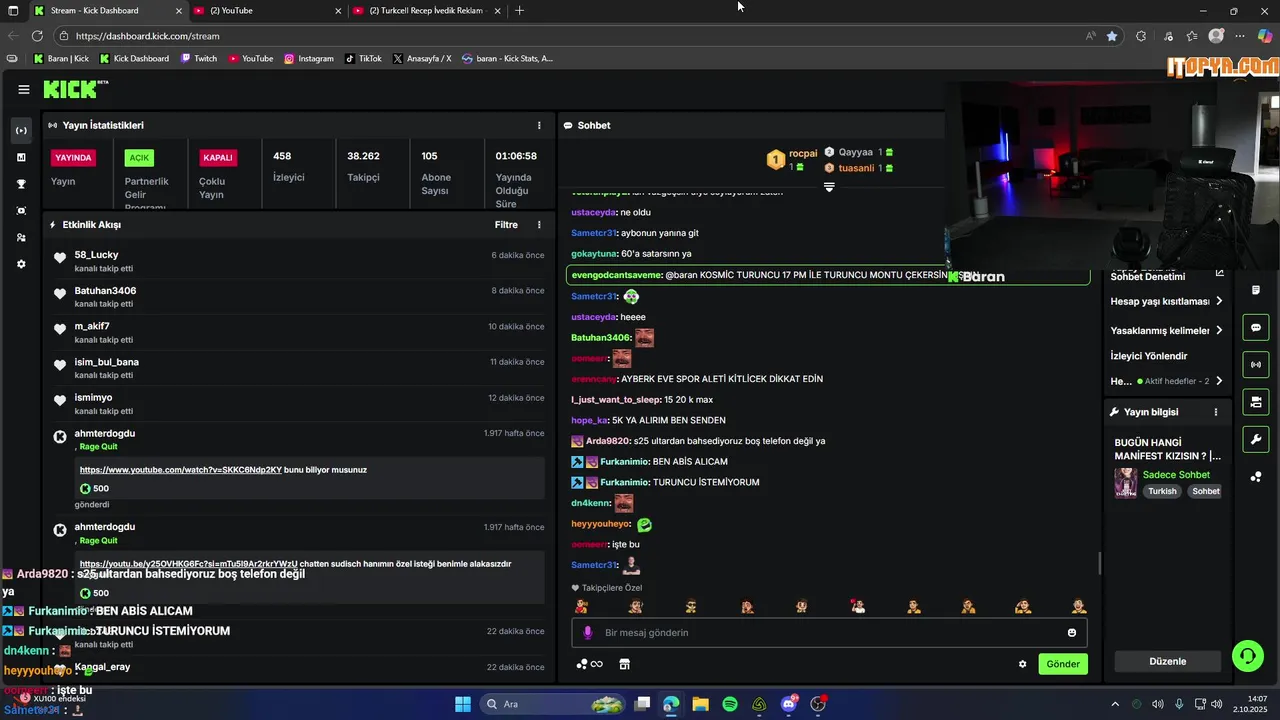Click the green headset support button
Image resolution: width=1280 pixels, height=720 pixels.
tap(1247, 656)
